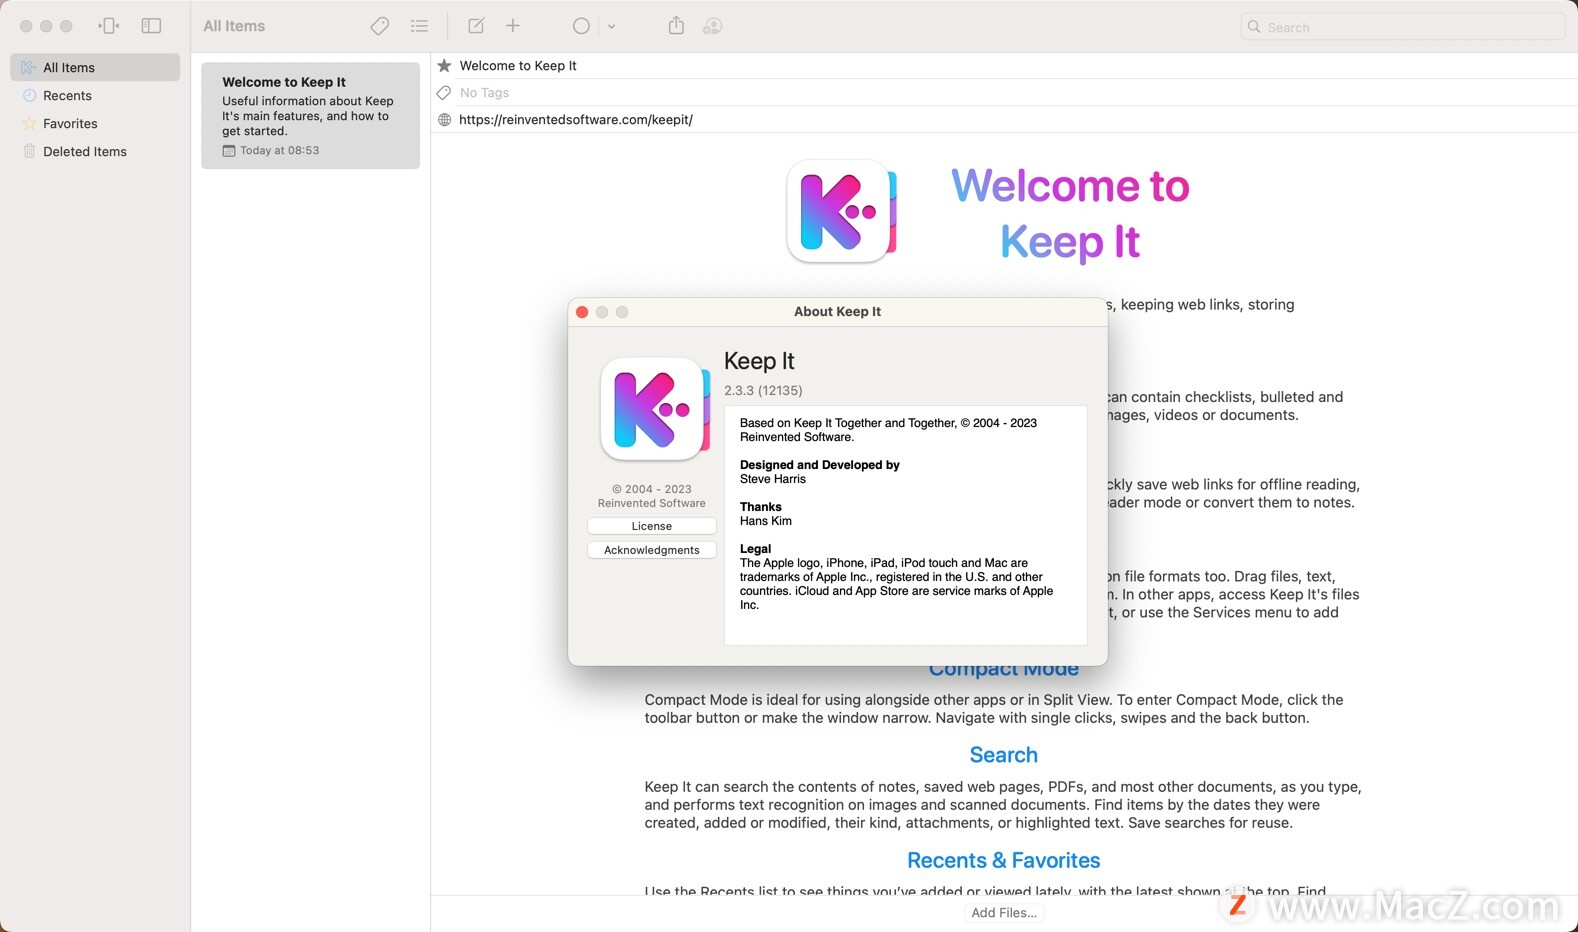This screenshot has width=1578, height=932.
Task: Open label dropdown chevron in toolbar
Action: coord(611,27)
